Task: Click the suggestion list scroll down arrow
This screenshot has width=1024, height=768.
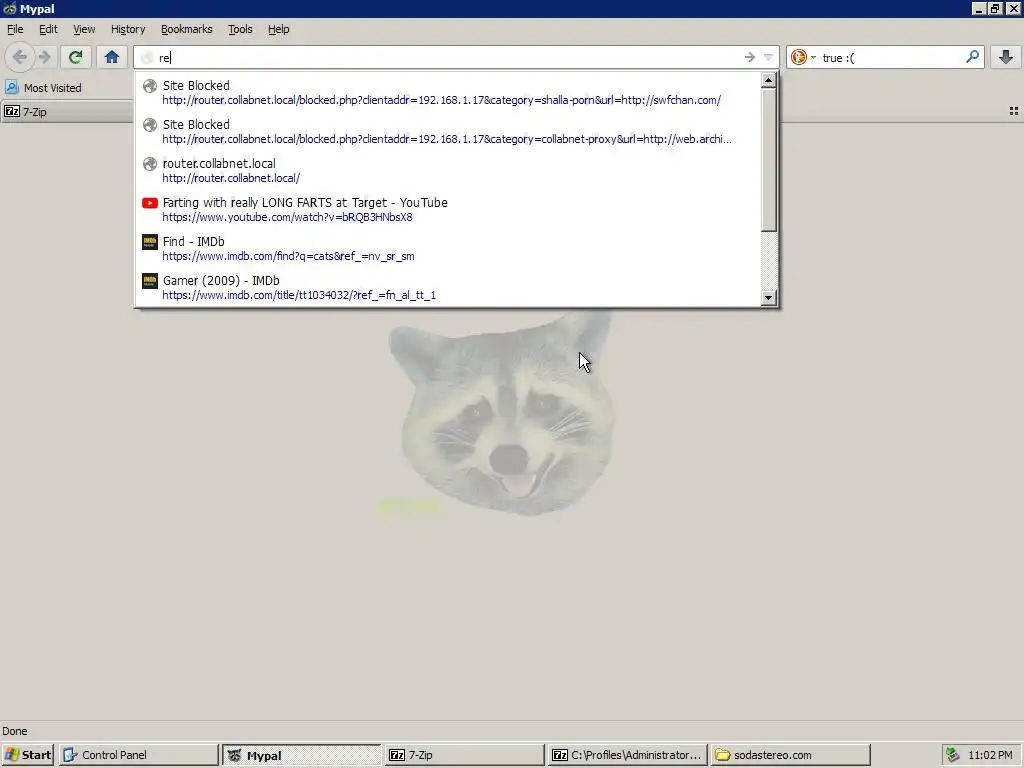Action: pos(769,298)
